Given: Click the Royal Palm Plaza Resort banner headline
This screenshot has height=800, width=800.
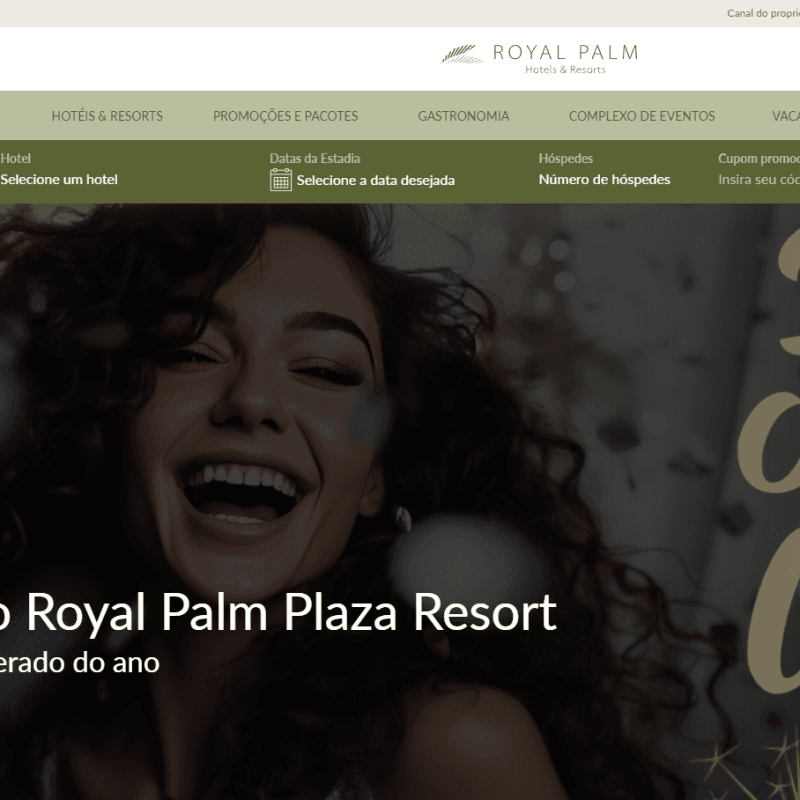Looking at the screenshot, I should (x=278, y=612).
